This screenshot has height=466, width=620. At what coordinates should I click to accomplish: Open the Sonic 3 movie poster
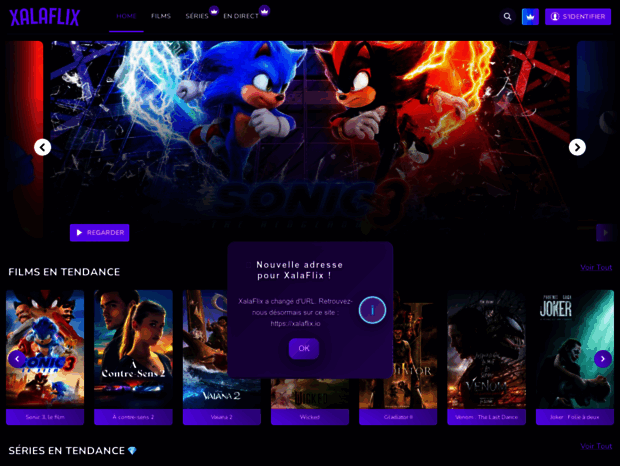click(x=45, y=349)
